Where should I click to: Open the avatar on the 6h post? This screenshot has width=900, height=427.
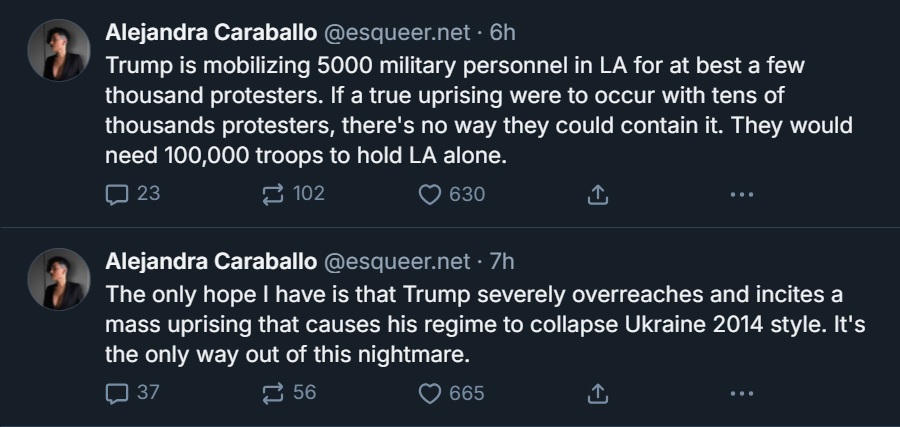tap(59, 50)
